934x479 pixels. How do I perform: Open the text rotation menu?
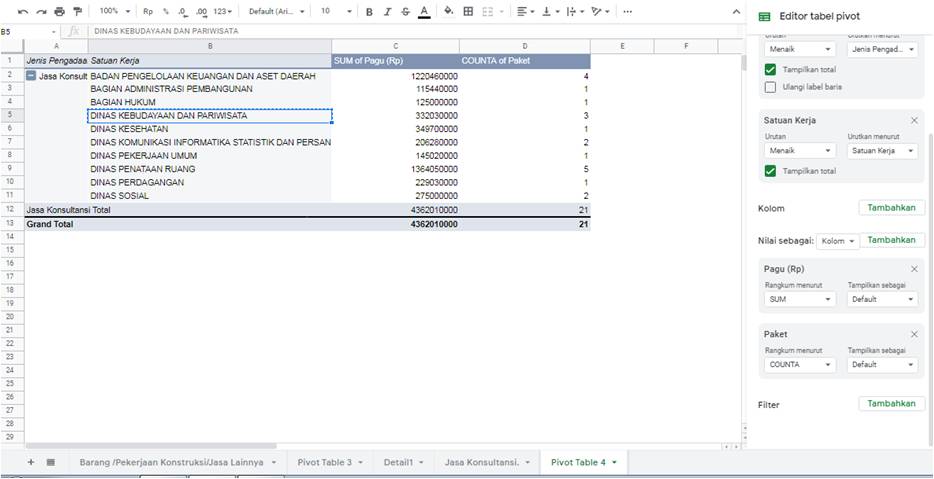(x=599, y=11)
